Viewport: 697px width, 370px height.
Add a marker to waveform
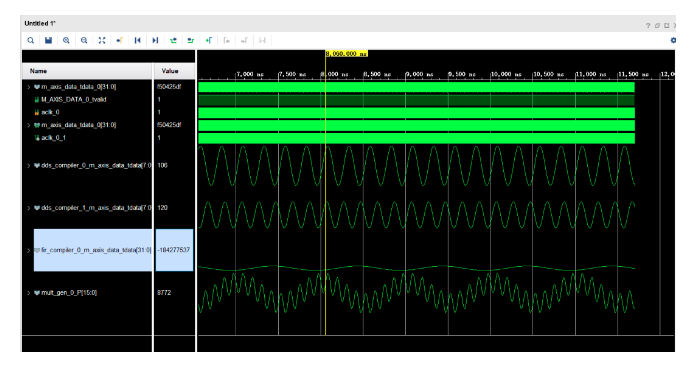click(x=208, y=40)
